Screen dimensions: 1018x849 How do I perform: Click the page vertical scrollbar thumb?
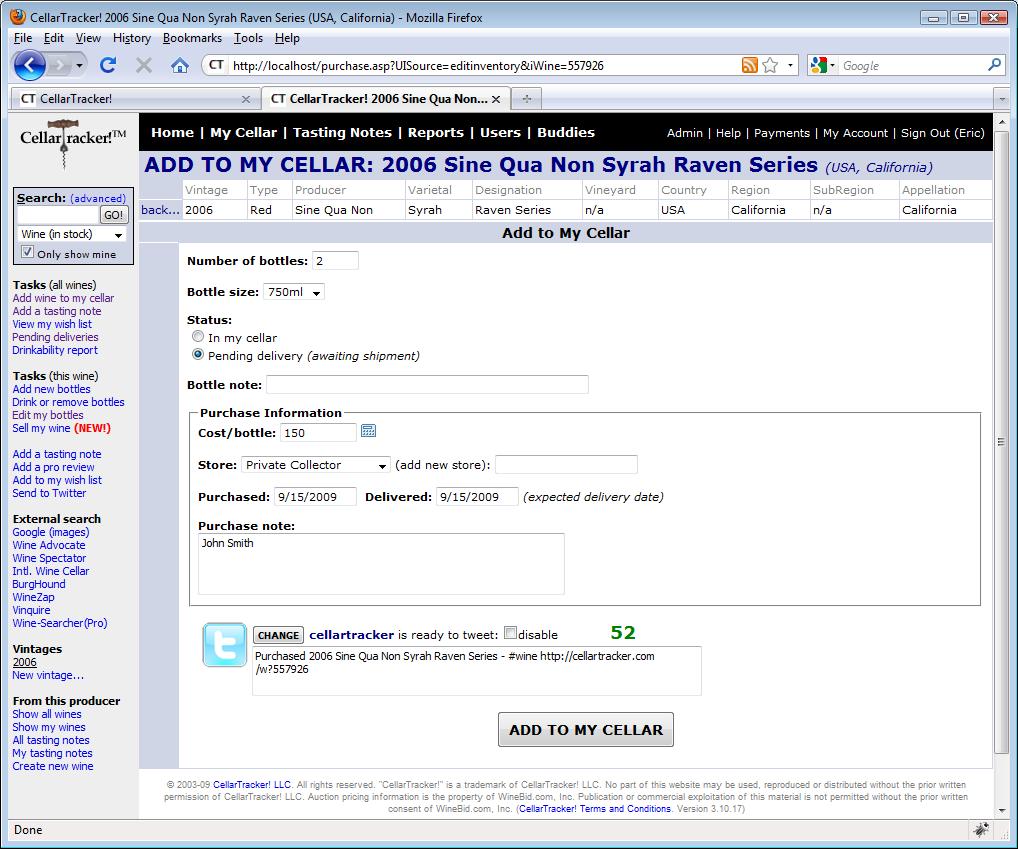coord(1001,441)
